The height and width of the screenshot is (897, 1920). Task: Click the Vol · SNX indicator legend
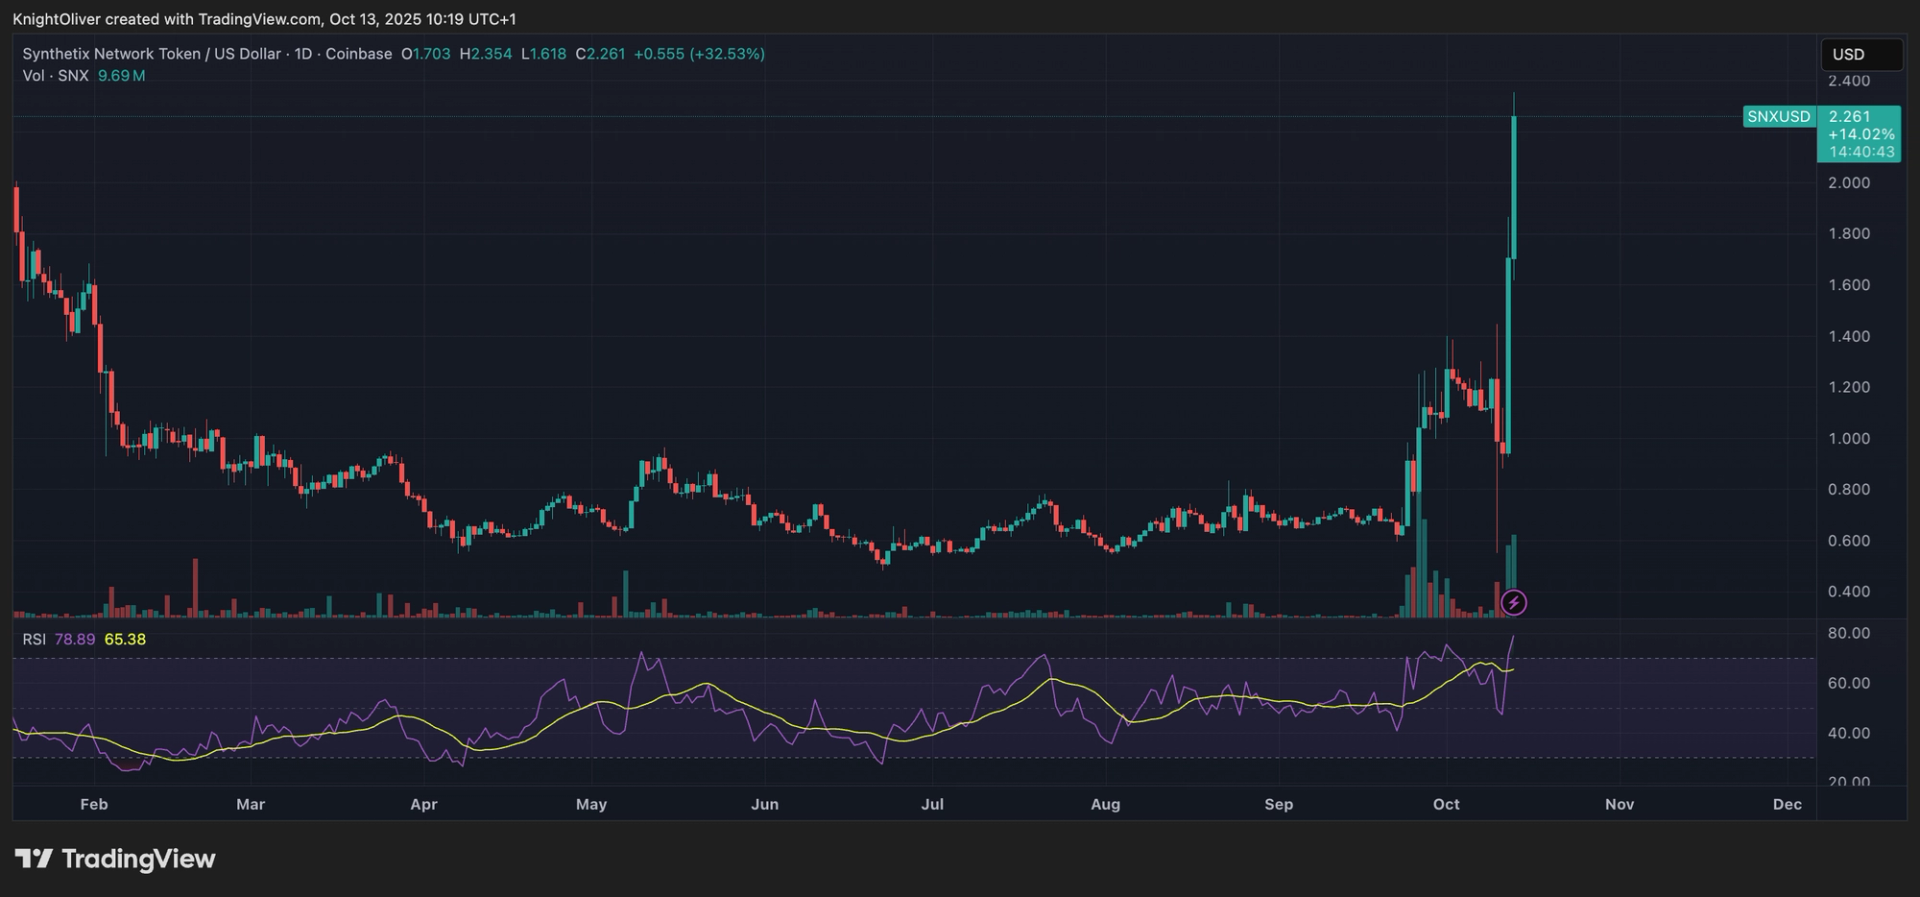[x=55, y=76]
